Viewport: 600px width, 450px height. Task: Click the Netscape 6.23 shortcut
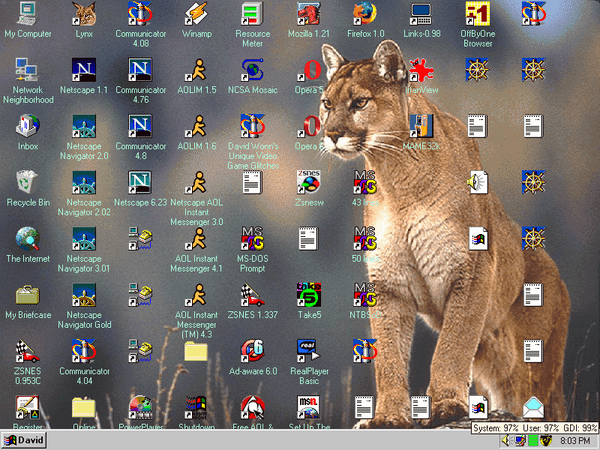140,183
